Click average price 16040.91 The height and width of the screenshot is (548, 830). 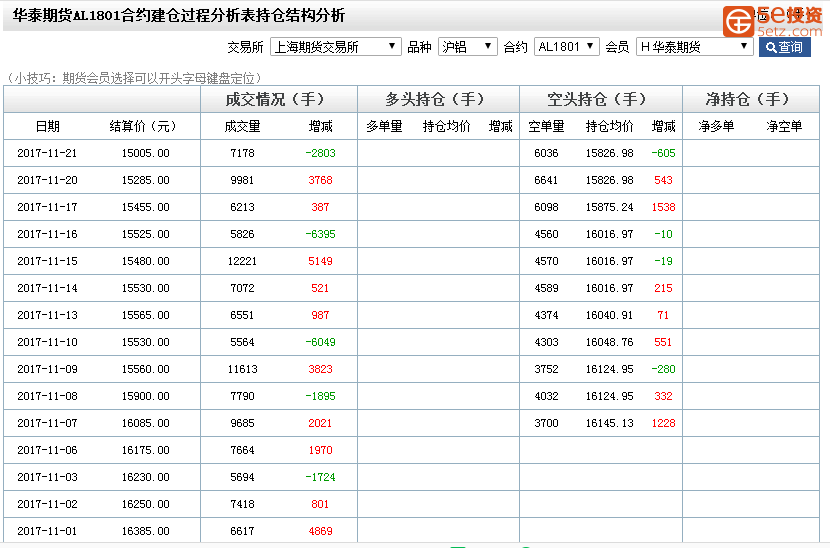[x=609, y=315]
